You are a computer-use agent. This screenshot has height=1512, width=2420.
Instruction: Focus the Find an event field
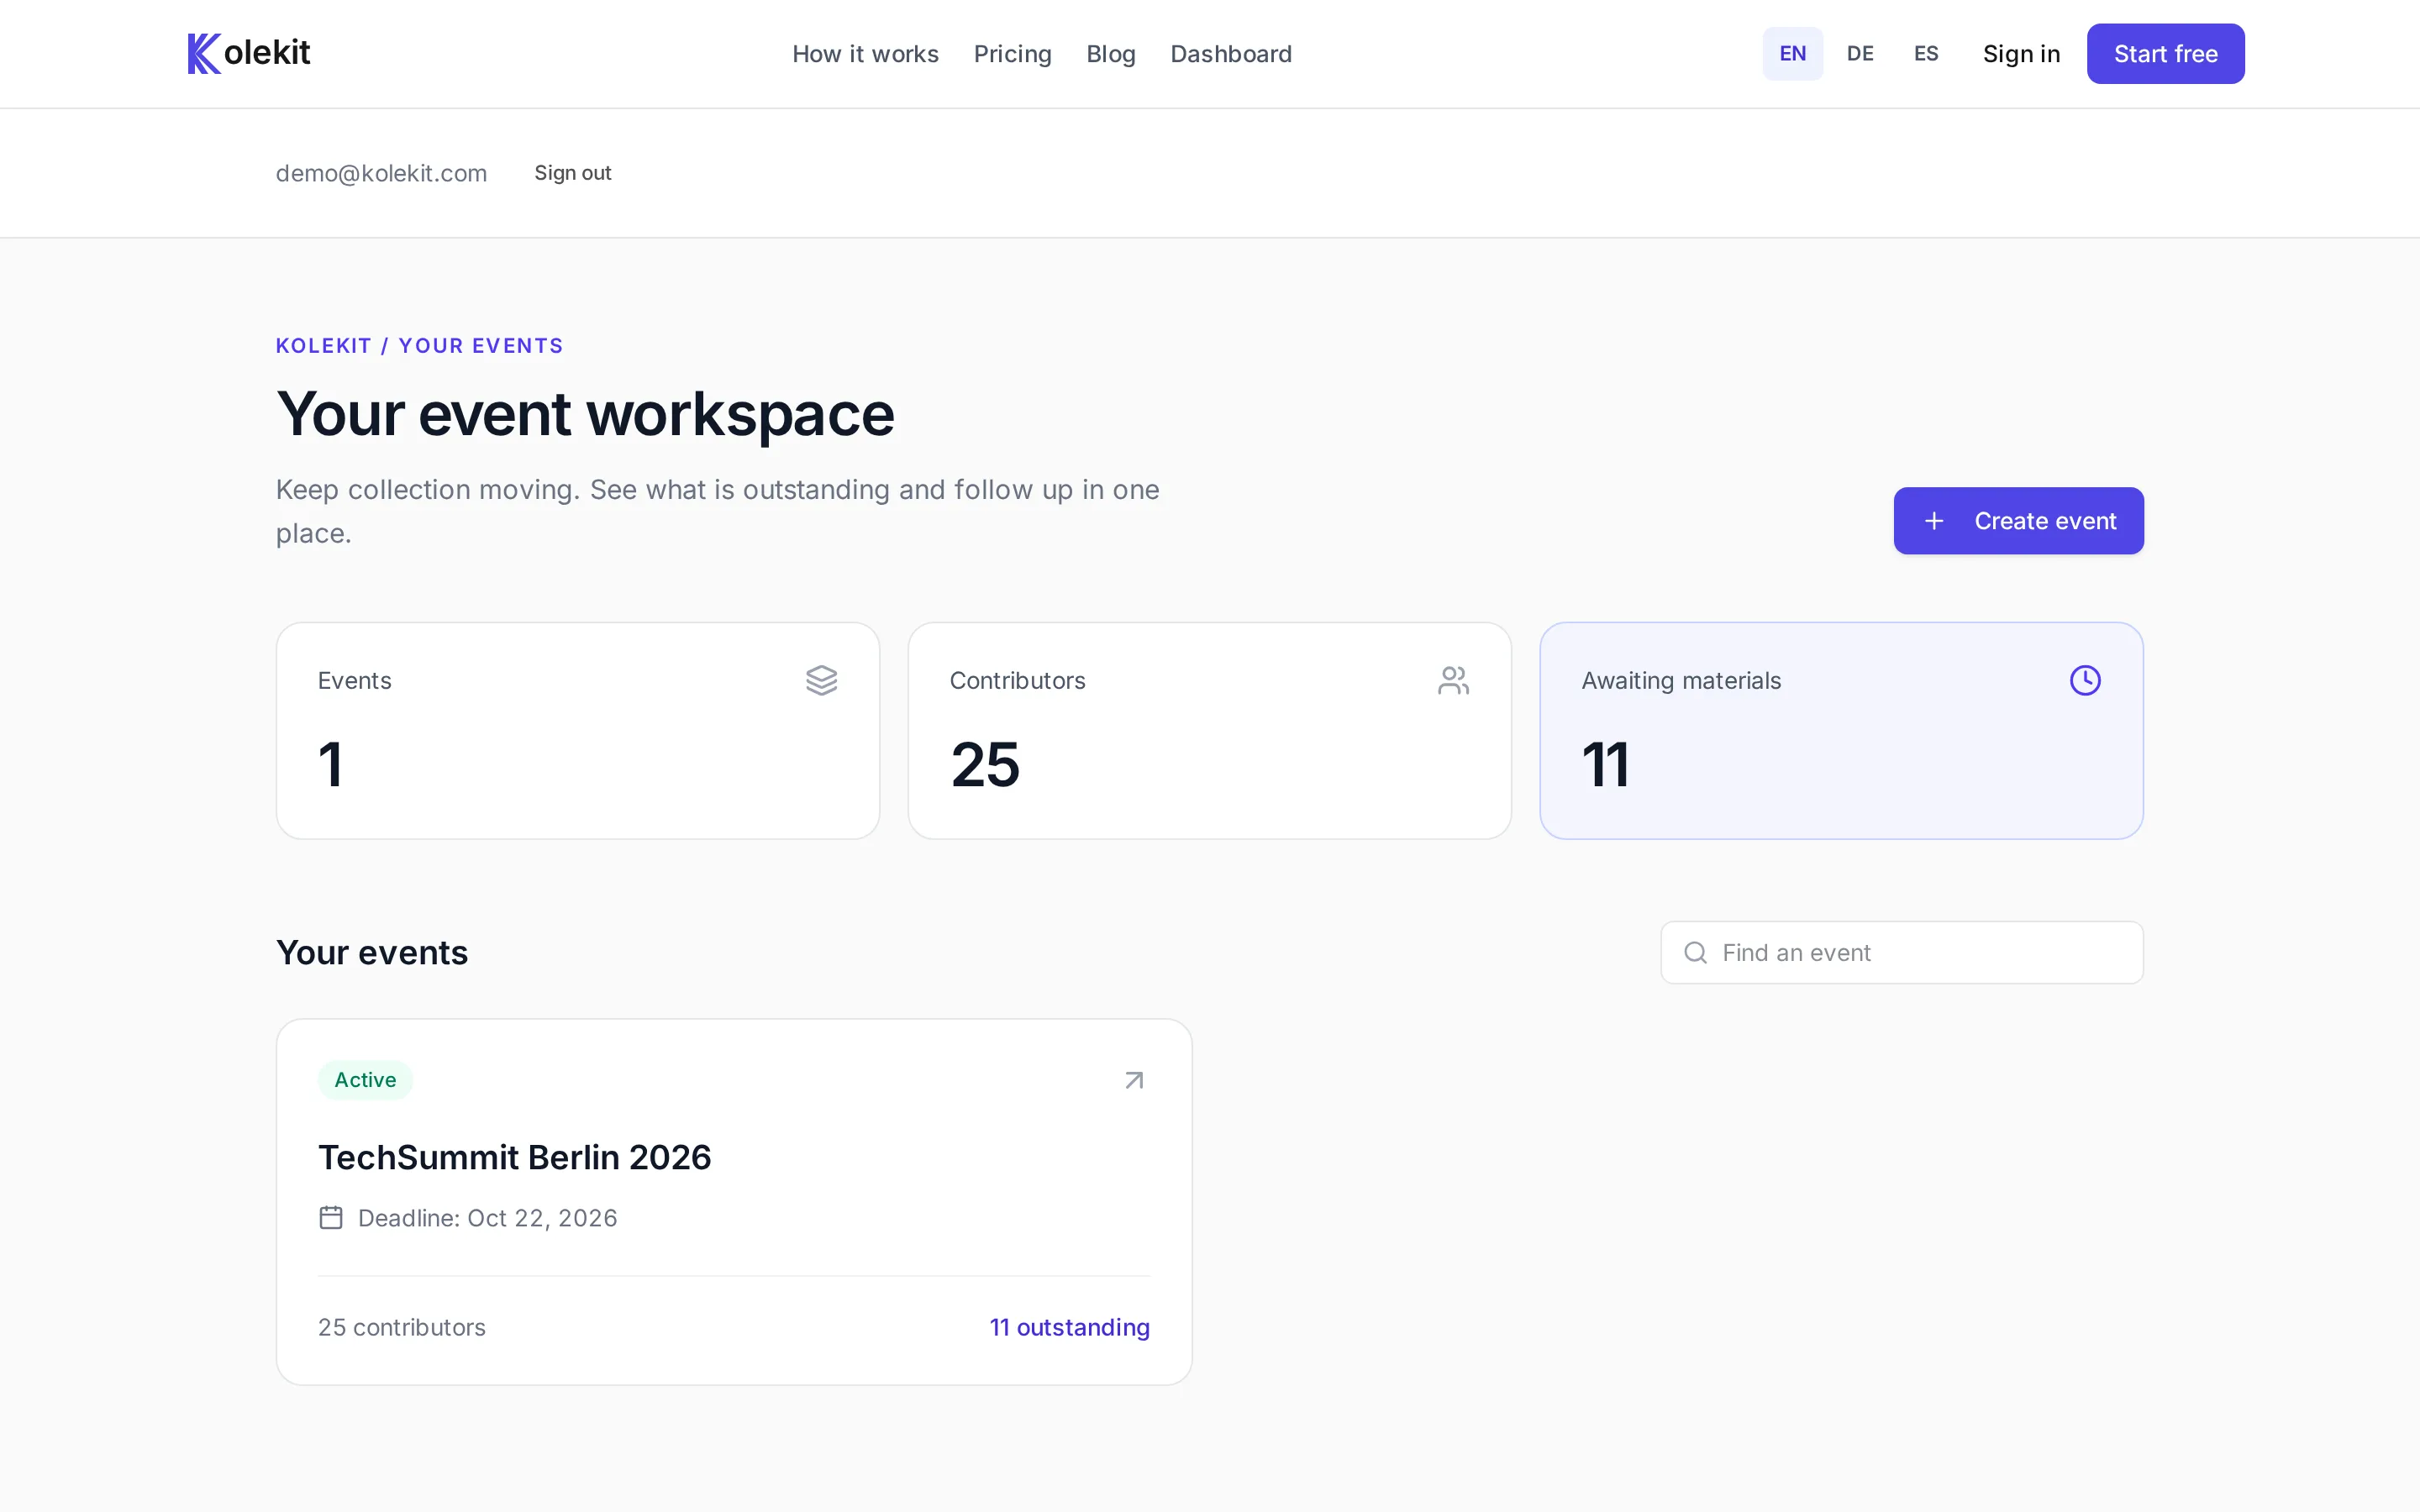tap(1902, 952)
